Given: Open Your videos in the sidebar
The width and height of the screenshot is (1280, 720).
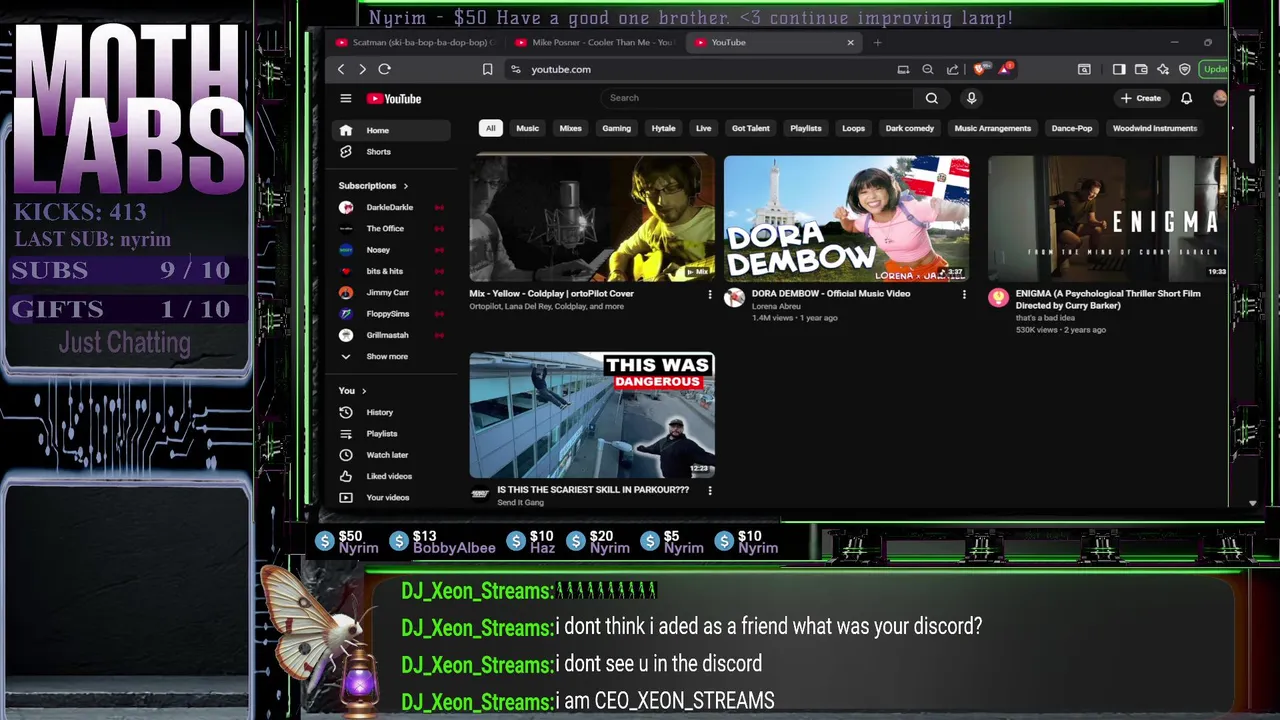Looking at the screenshot, I should [391, 497].
